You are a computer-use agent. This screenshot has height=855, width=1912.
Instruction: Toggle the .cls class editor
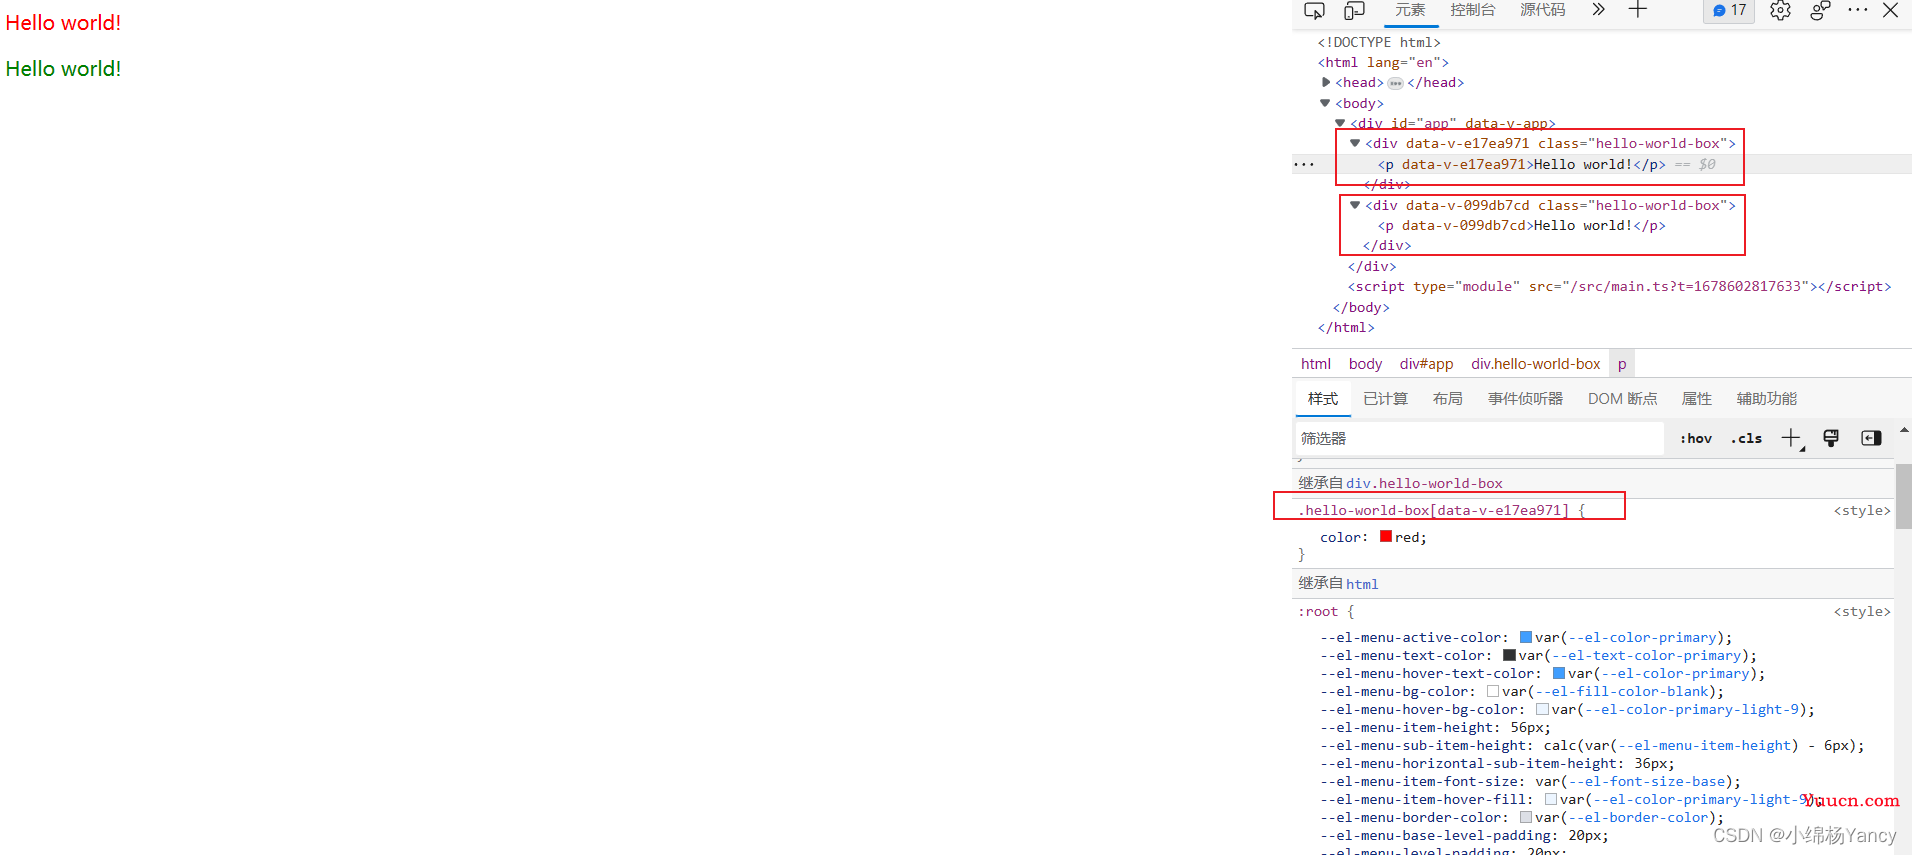(x=1746, y=438)
